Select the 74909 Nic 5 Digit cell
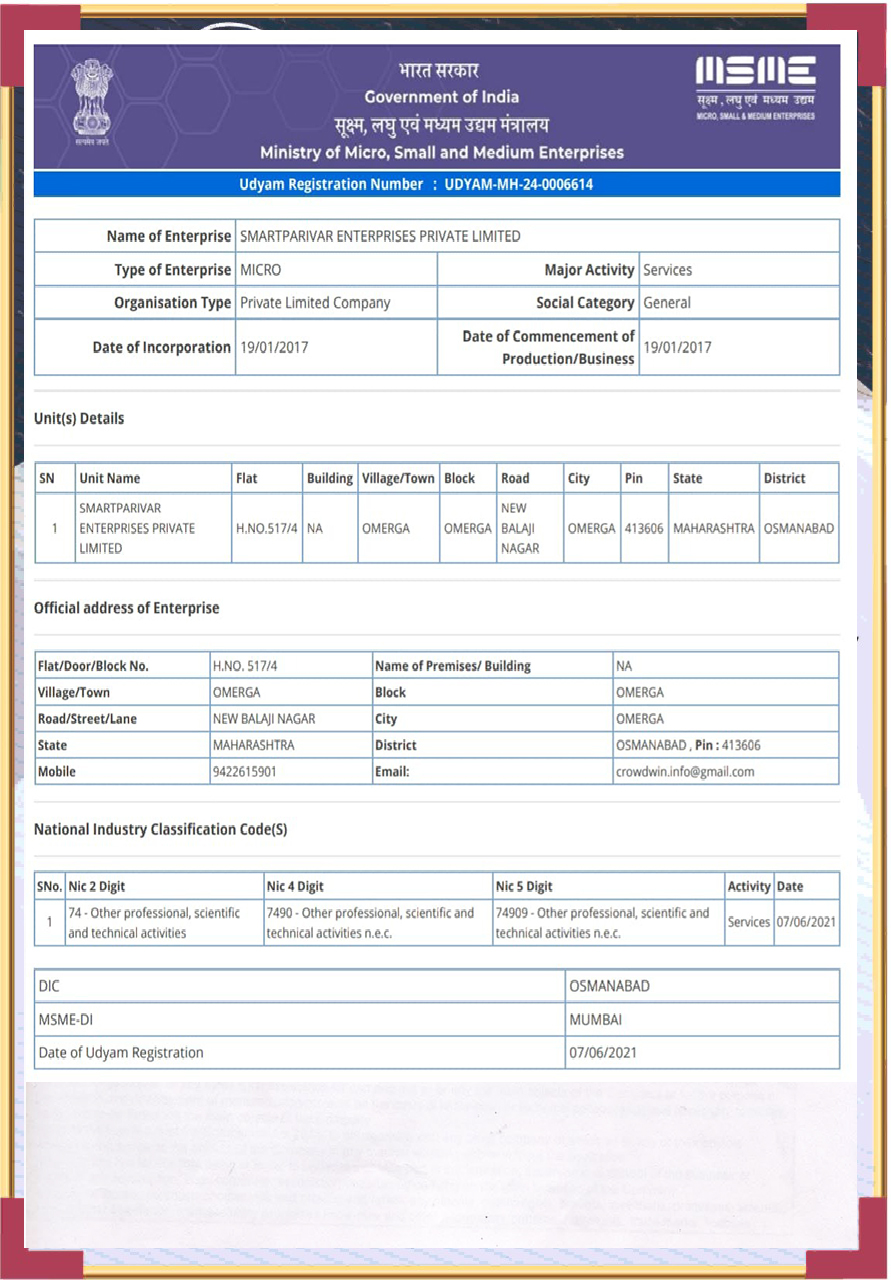The image size is (891, 1280). click(606, 923)
